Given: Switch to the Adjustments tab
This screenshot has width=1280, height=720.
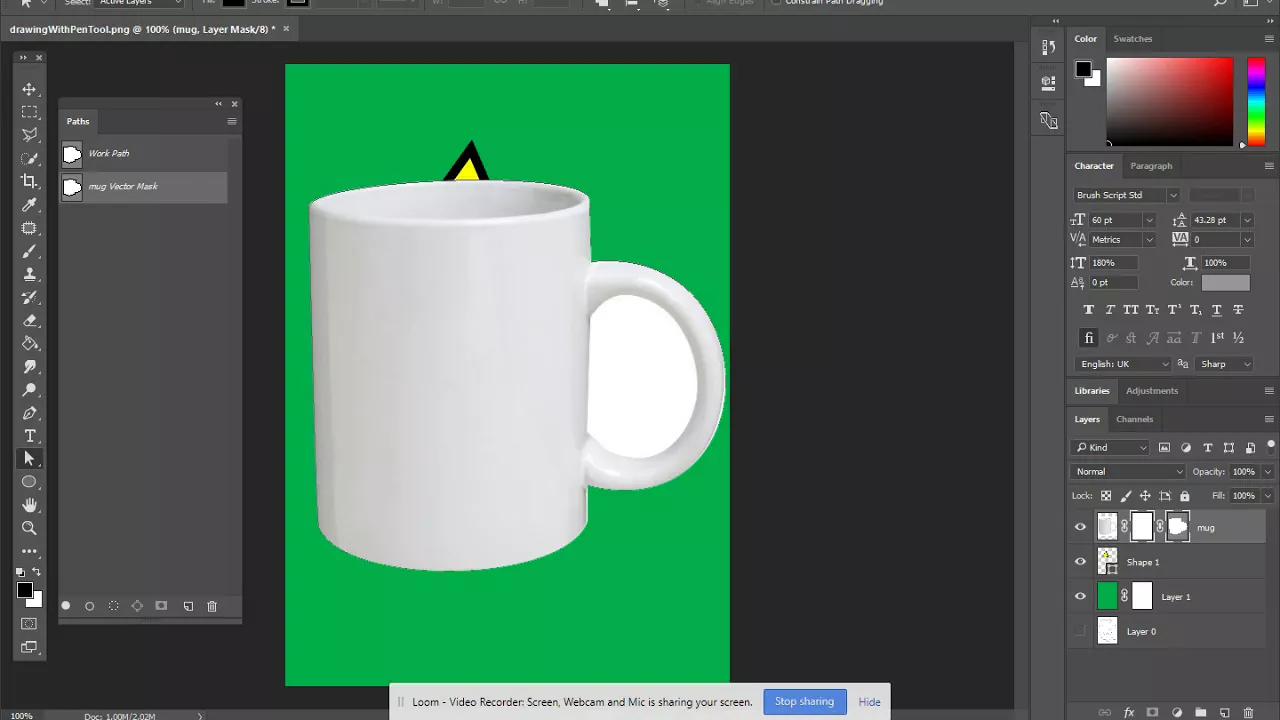Looking at the screenshot, I should click(x=1152, y=391).
